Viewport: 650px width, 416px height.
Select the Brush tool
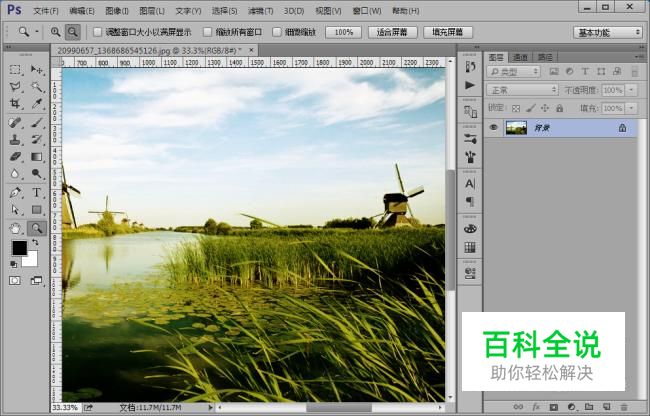(x=36, y=123)
